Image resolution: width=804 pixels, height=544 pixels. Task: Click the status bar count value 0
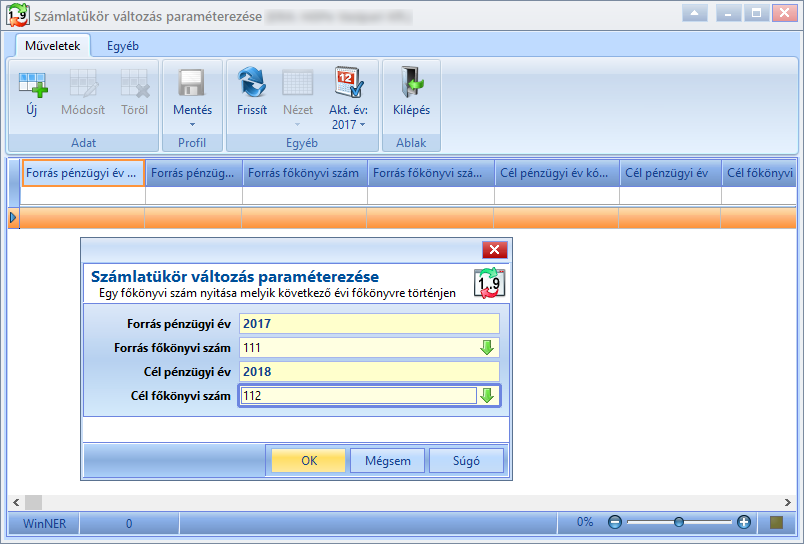click(129, 523)
